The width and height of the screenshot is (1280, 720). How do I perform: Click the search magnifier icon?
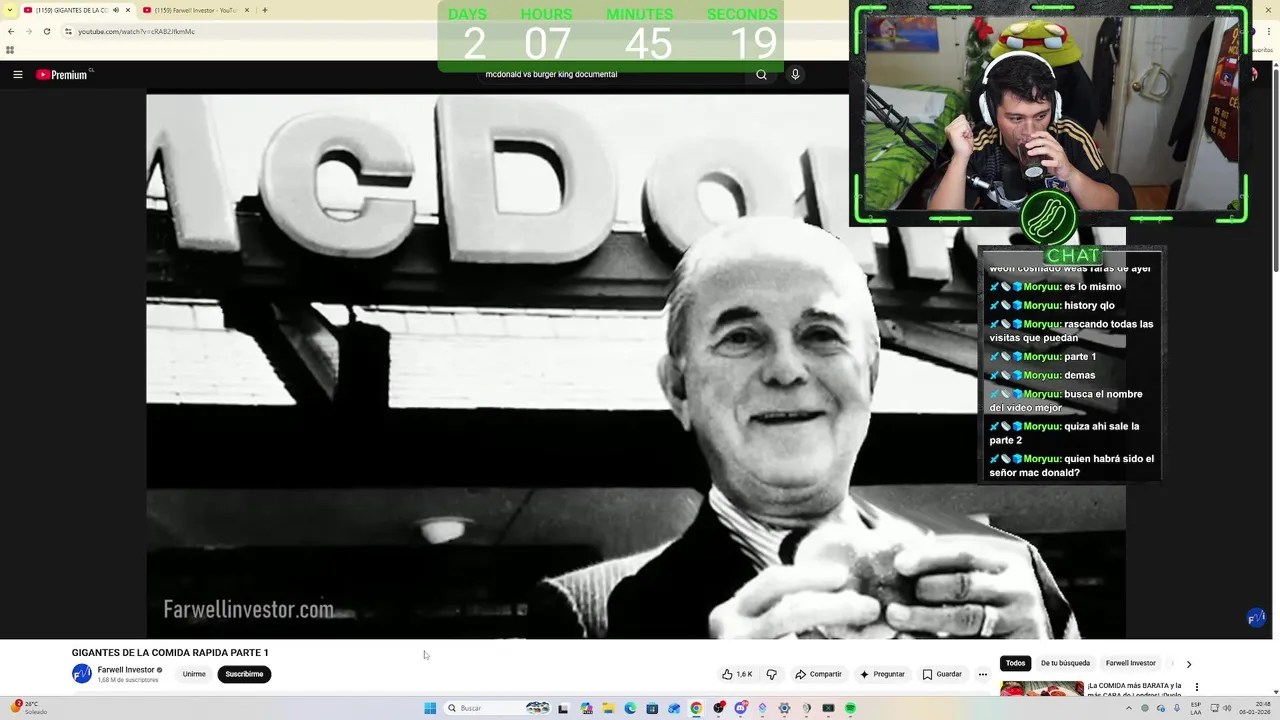761,74
